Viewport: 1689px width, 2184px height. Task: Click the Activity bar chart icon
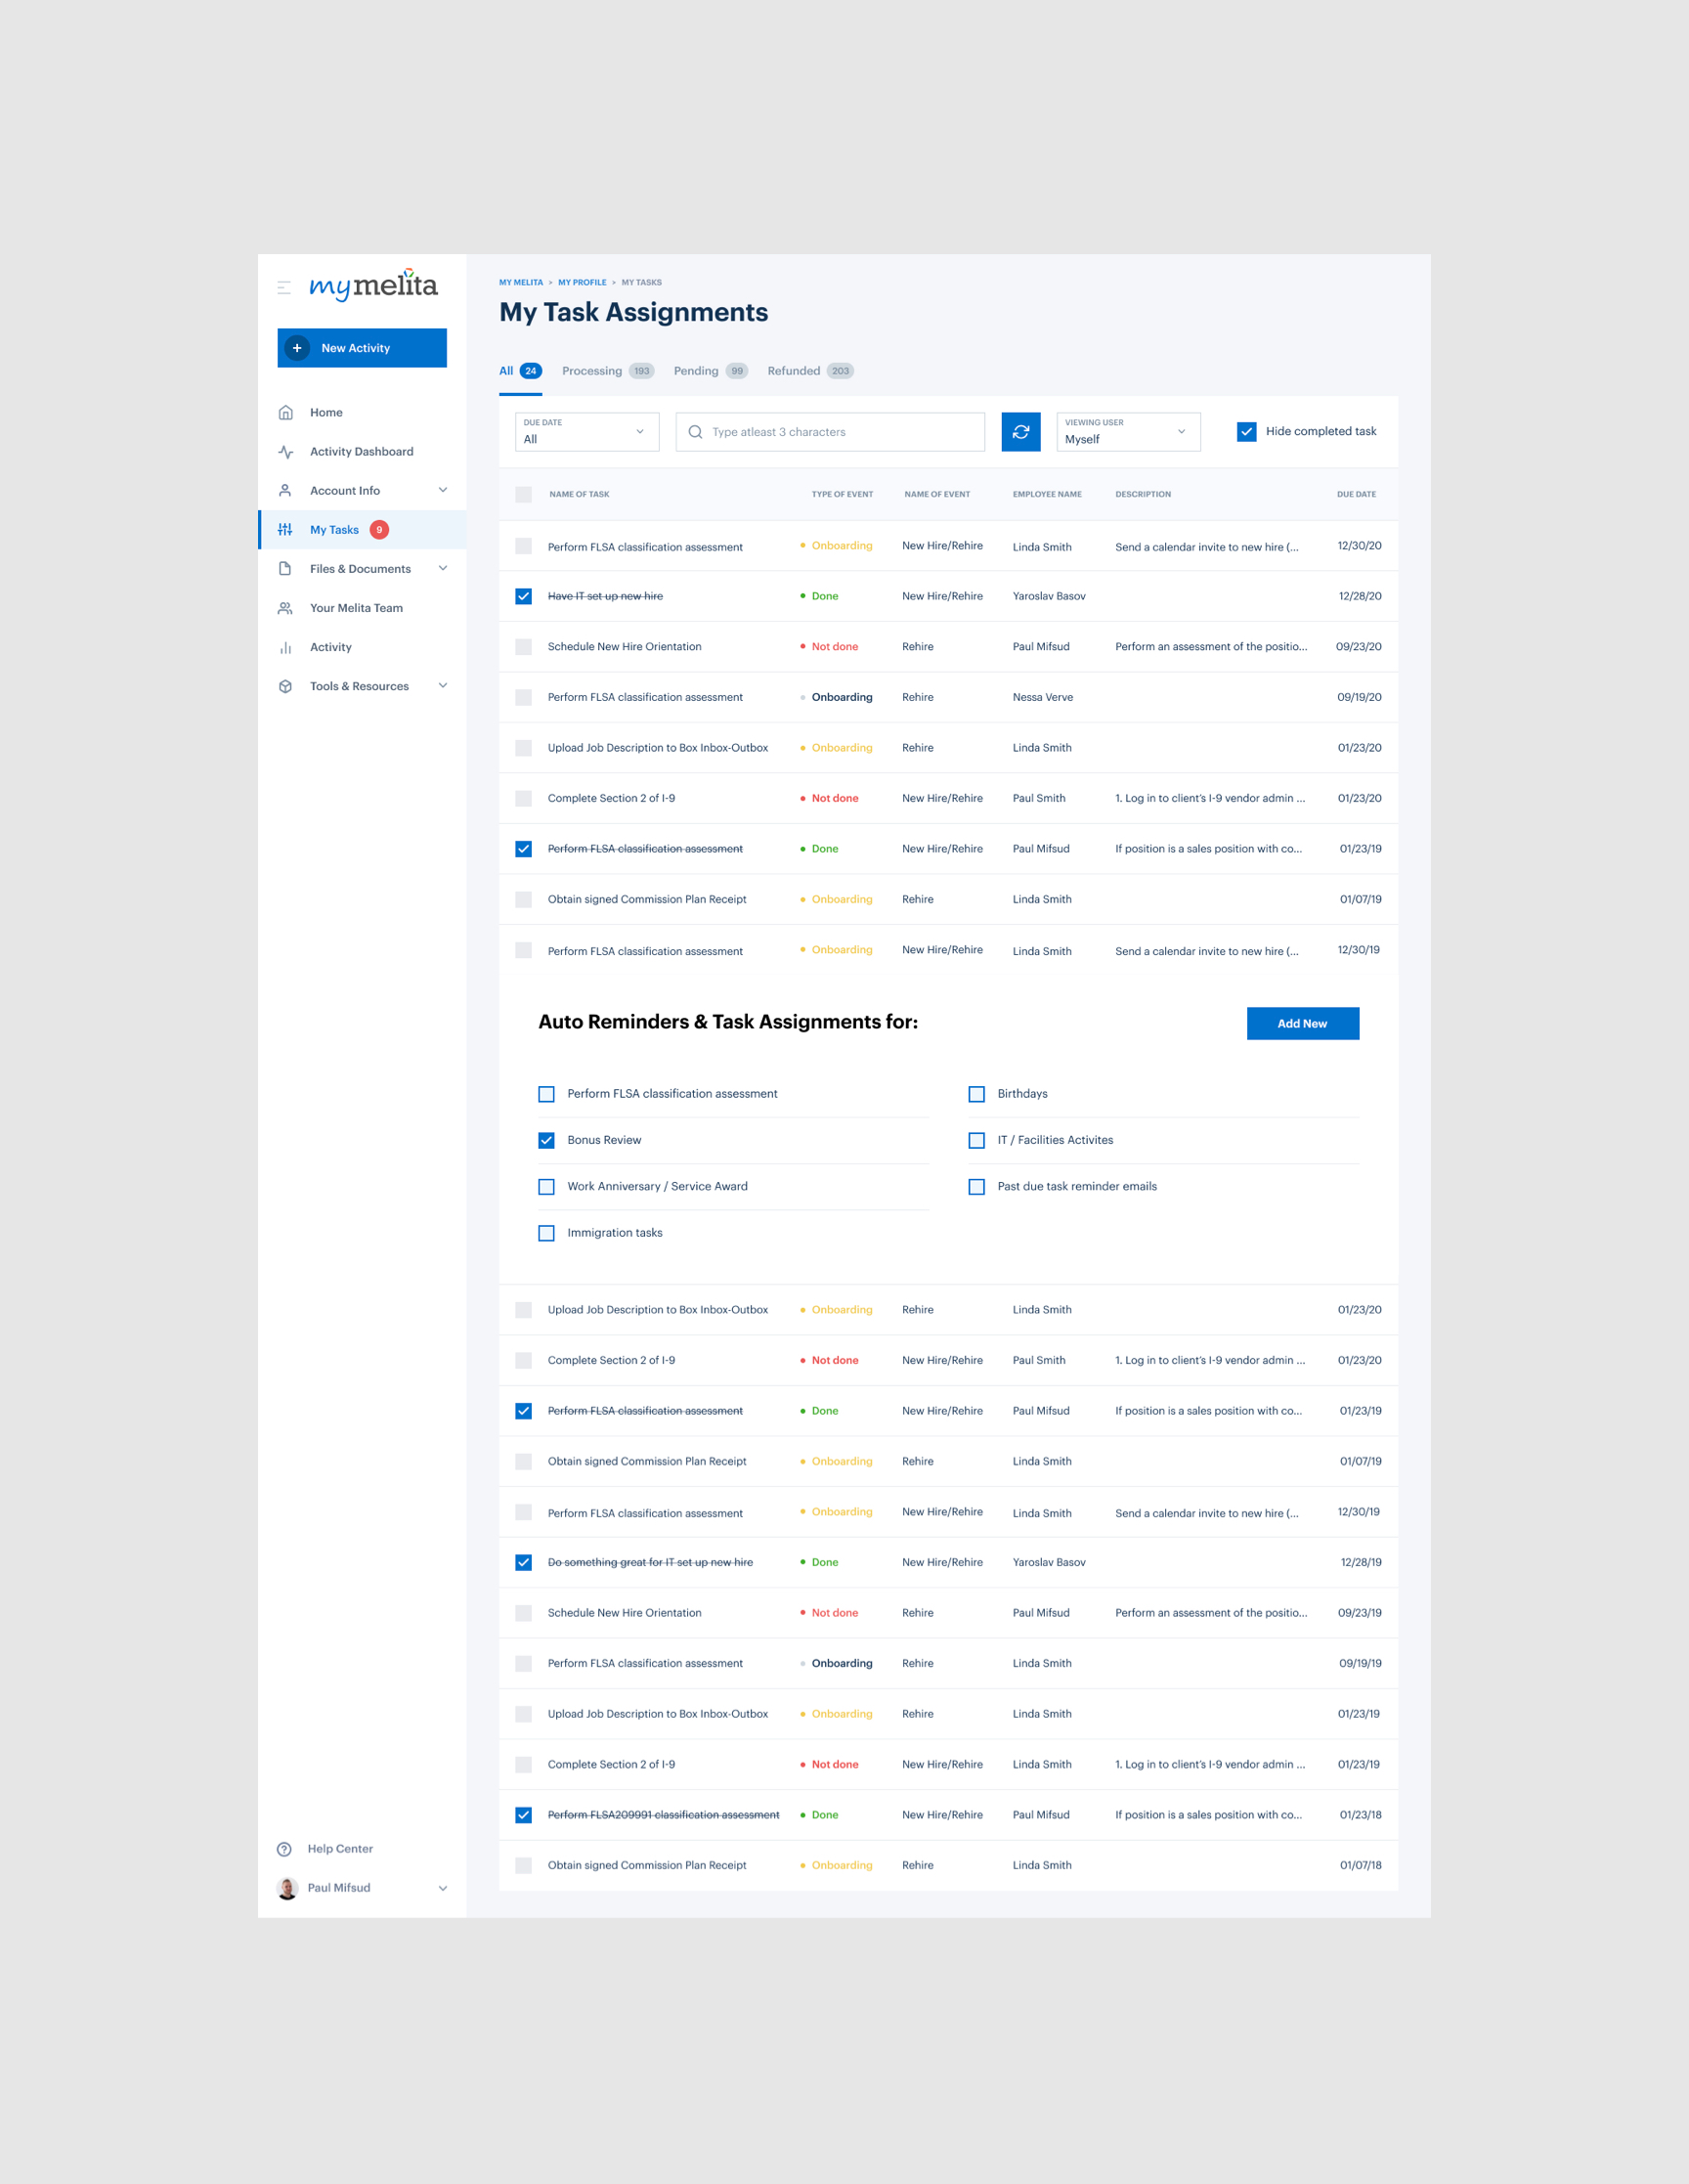click(285, 647)
